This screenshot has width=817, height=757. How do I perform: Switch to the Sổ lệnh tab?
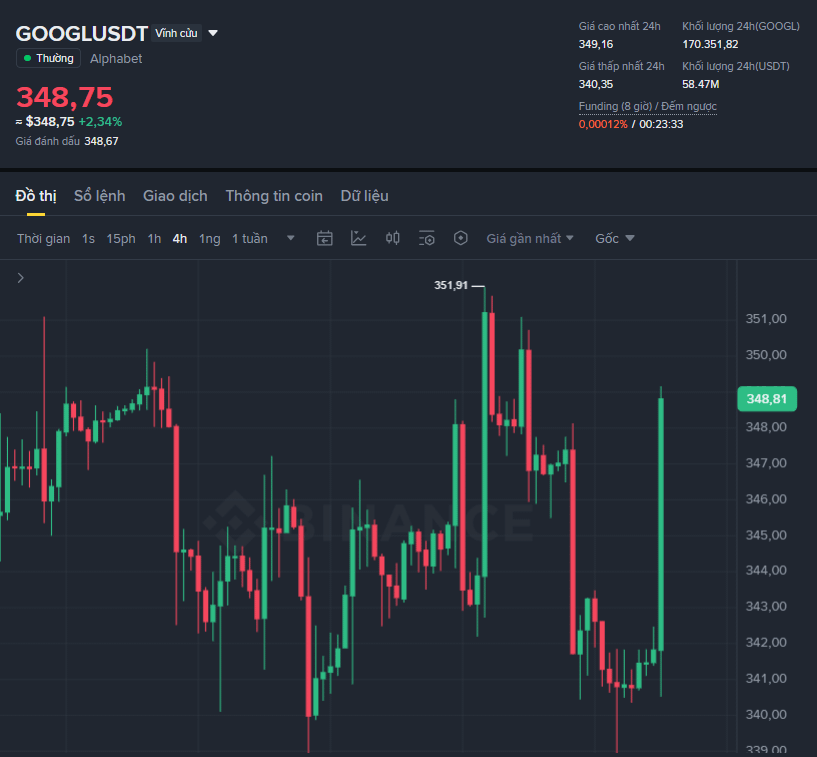point(100,196)
